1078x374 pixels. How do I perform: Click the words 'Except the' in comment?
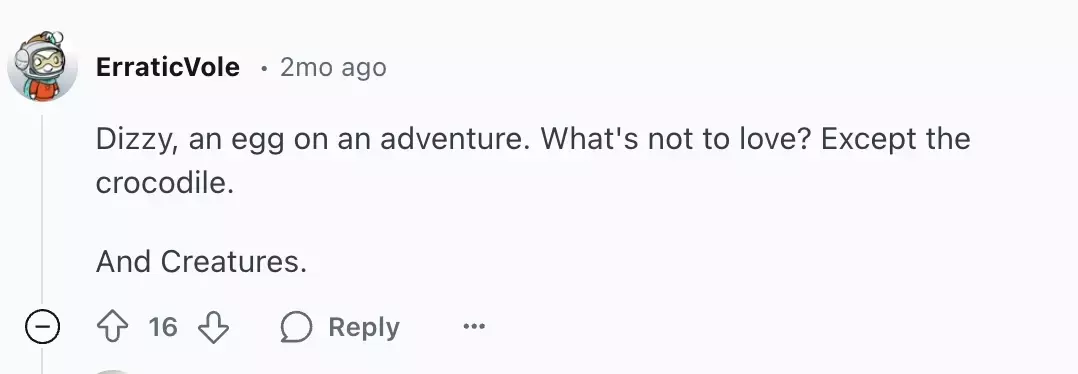(x=895, y=139)
